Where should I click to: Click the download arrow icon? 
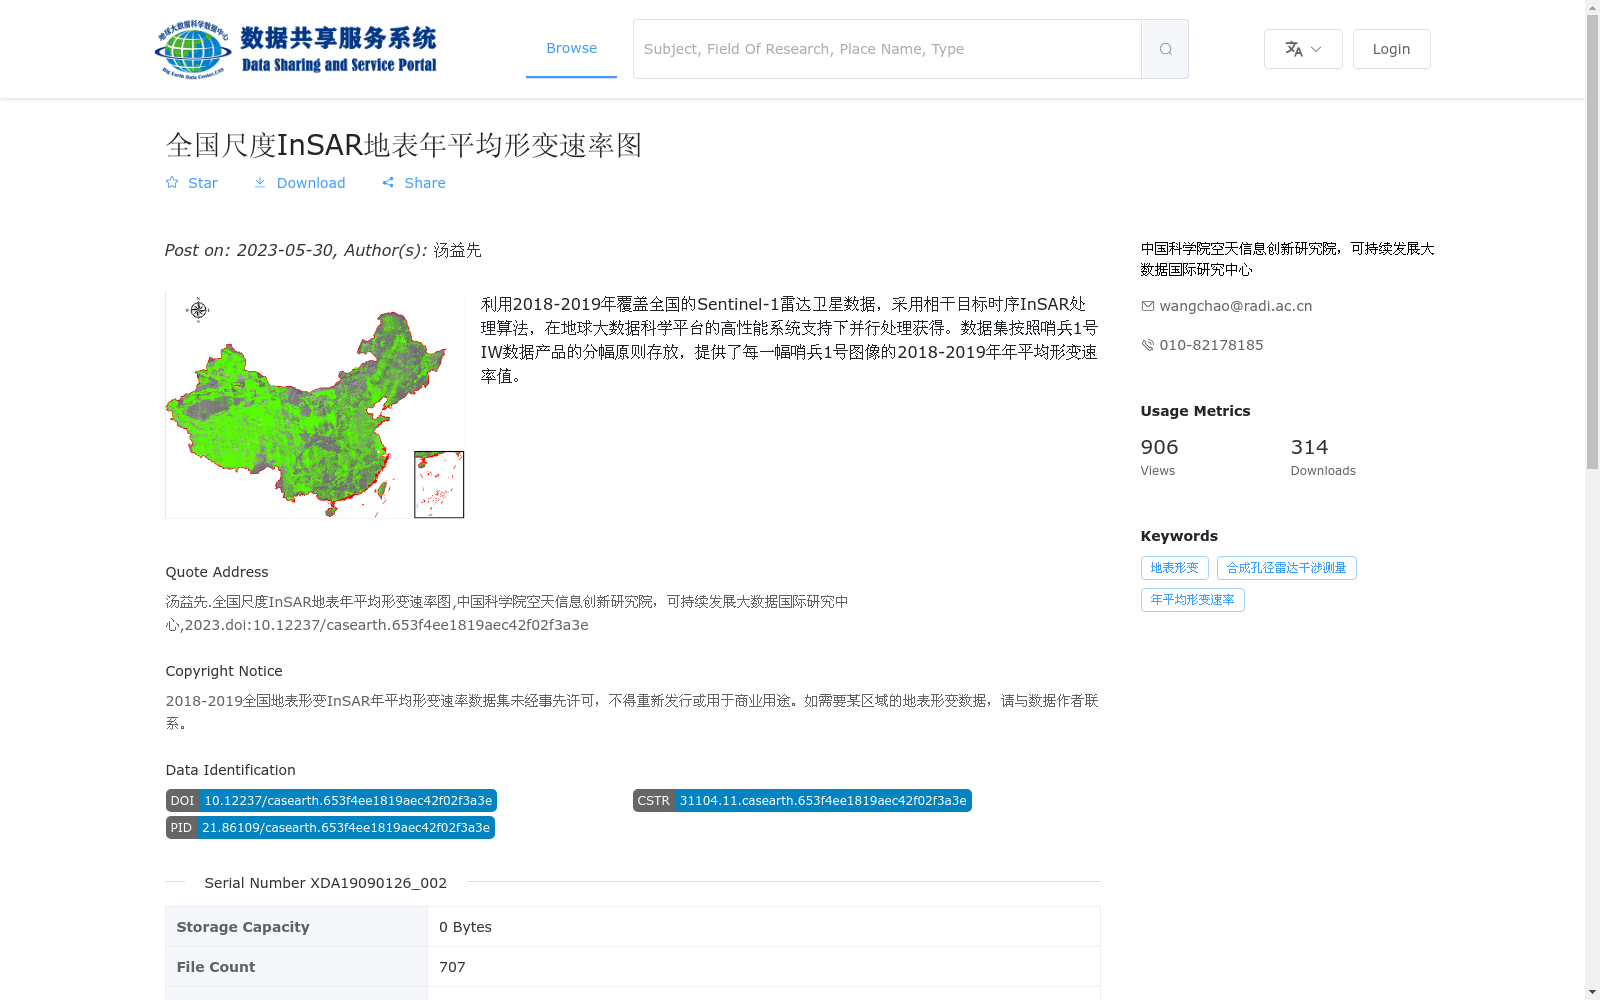[x=260, y=182]
